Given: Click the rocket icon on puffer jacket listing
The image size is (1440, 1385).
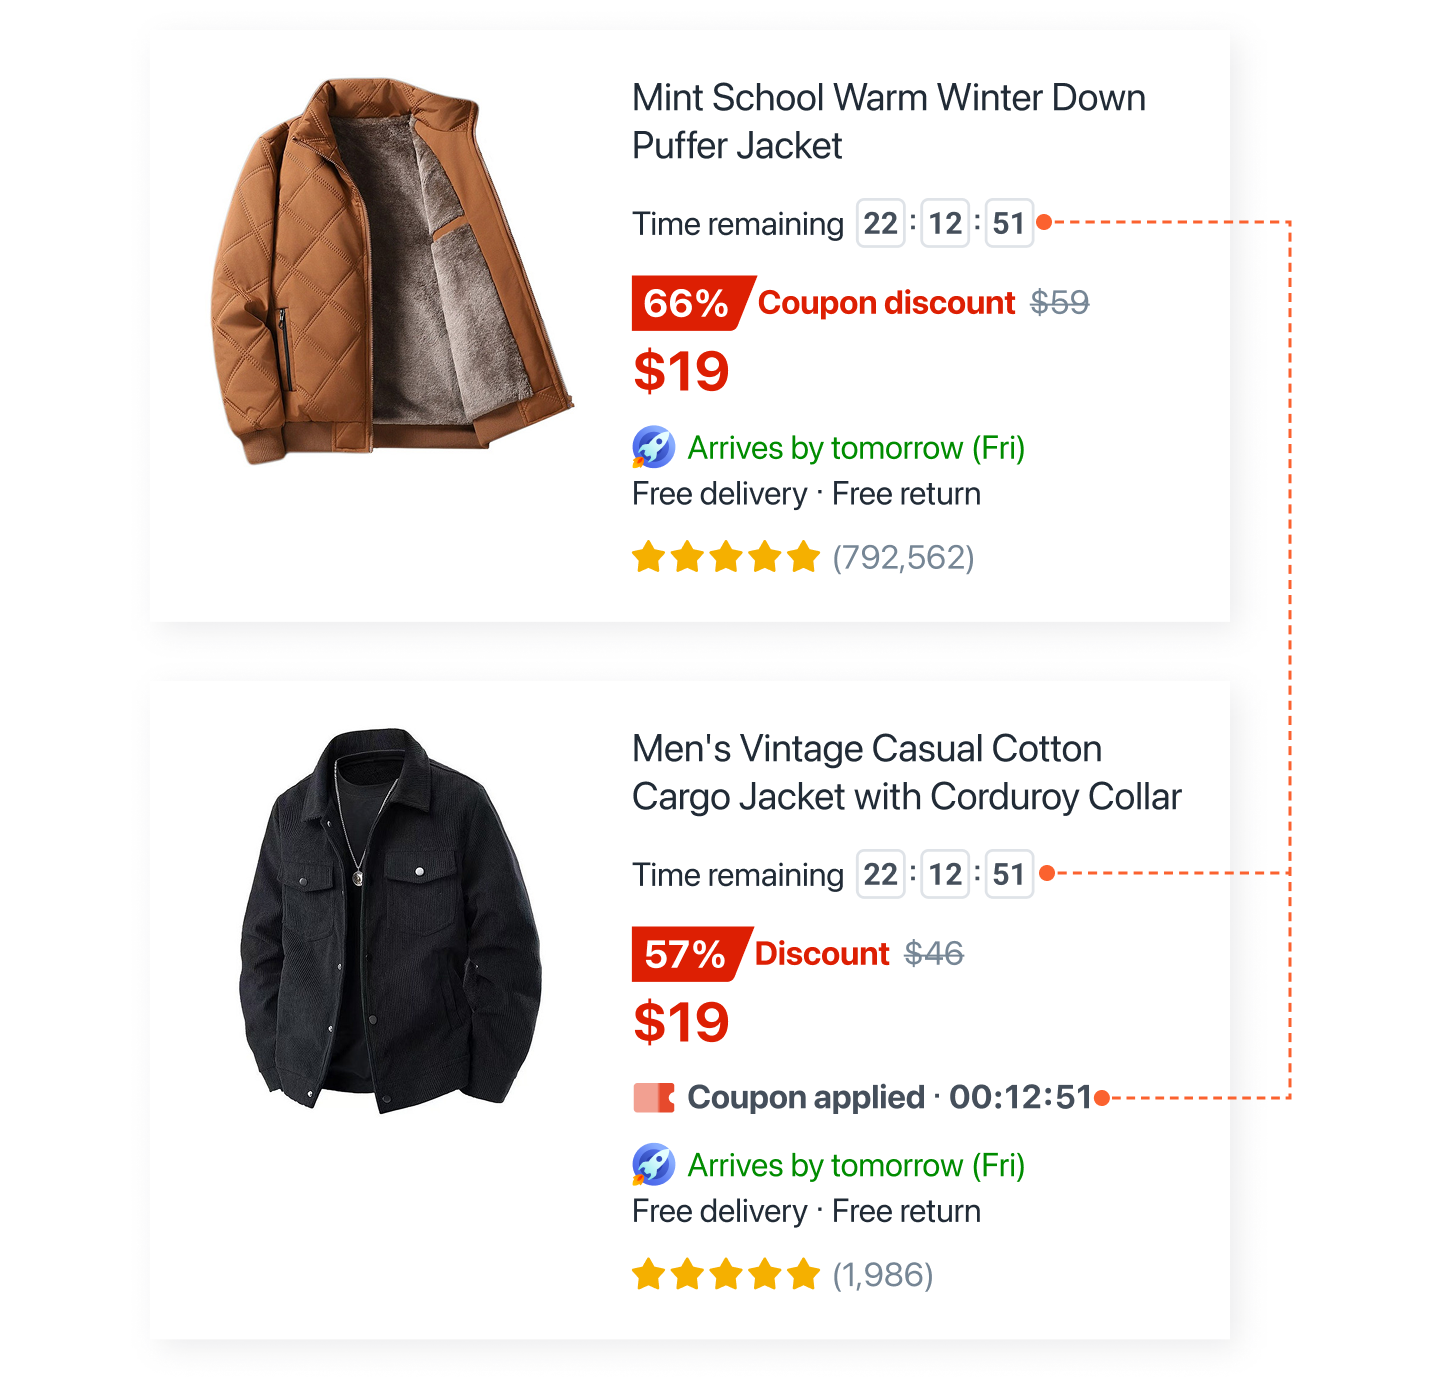Looking at the screenshot, I should coord(653,447).
